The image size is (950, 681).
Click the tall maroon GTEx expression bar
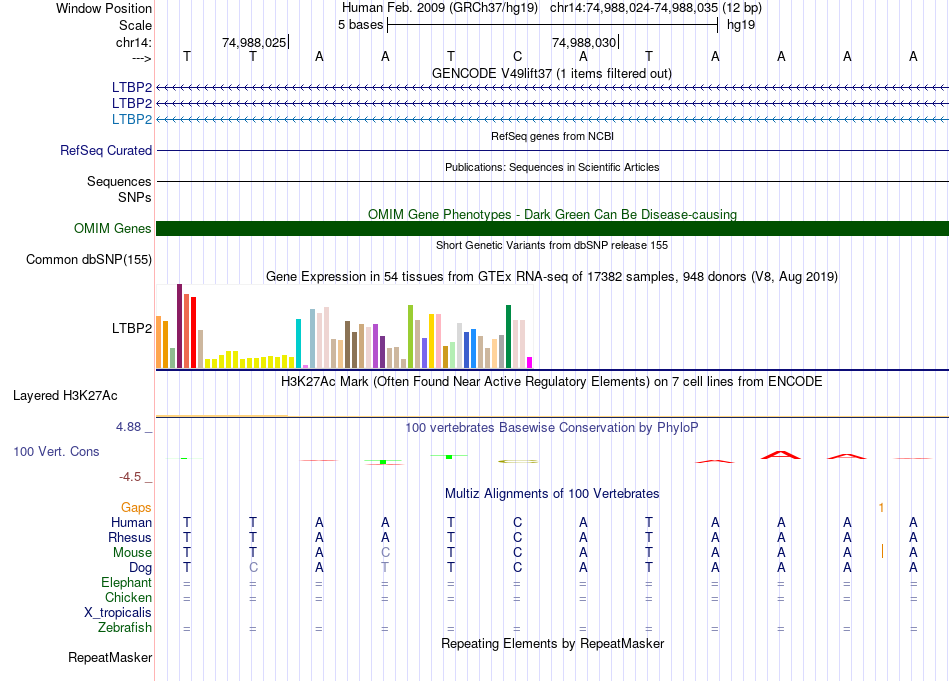tap(179, 326)
